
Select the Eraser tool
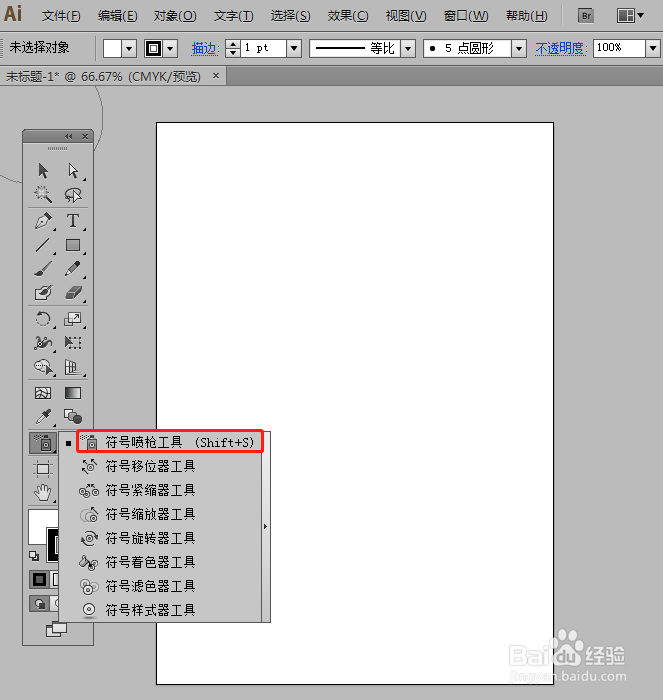73,293
